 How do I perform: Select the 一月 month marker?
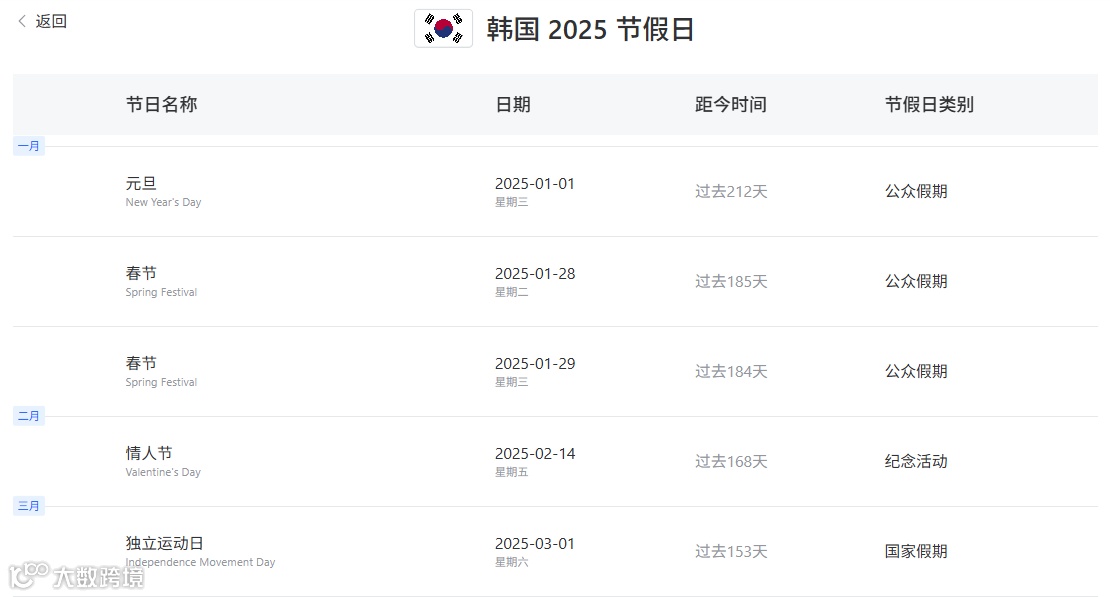(29, 146)
